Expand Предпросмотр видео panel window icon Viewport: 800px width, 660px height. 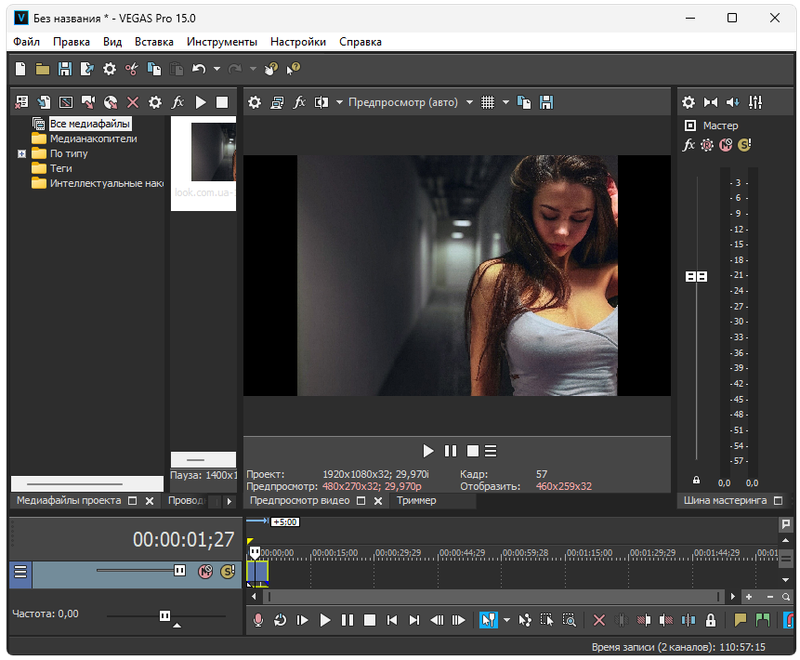(x=361, y=501)
